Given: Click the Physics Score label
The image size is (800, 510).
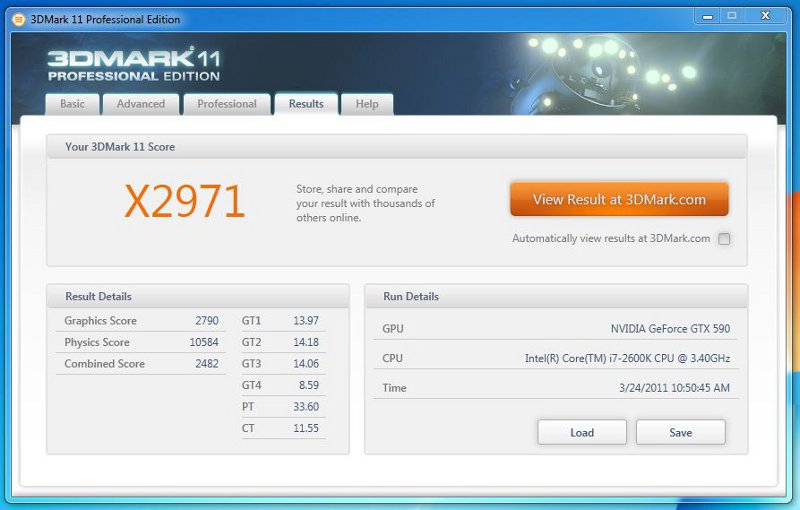Looking at the screenshot, I should pos(97,342).
